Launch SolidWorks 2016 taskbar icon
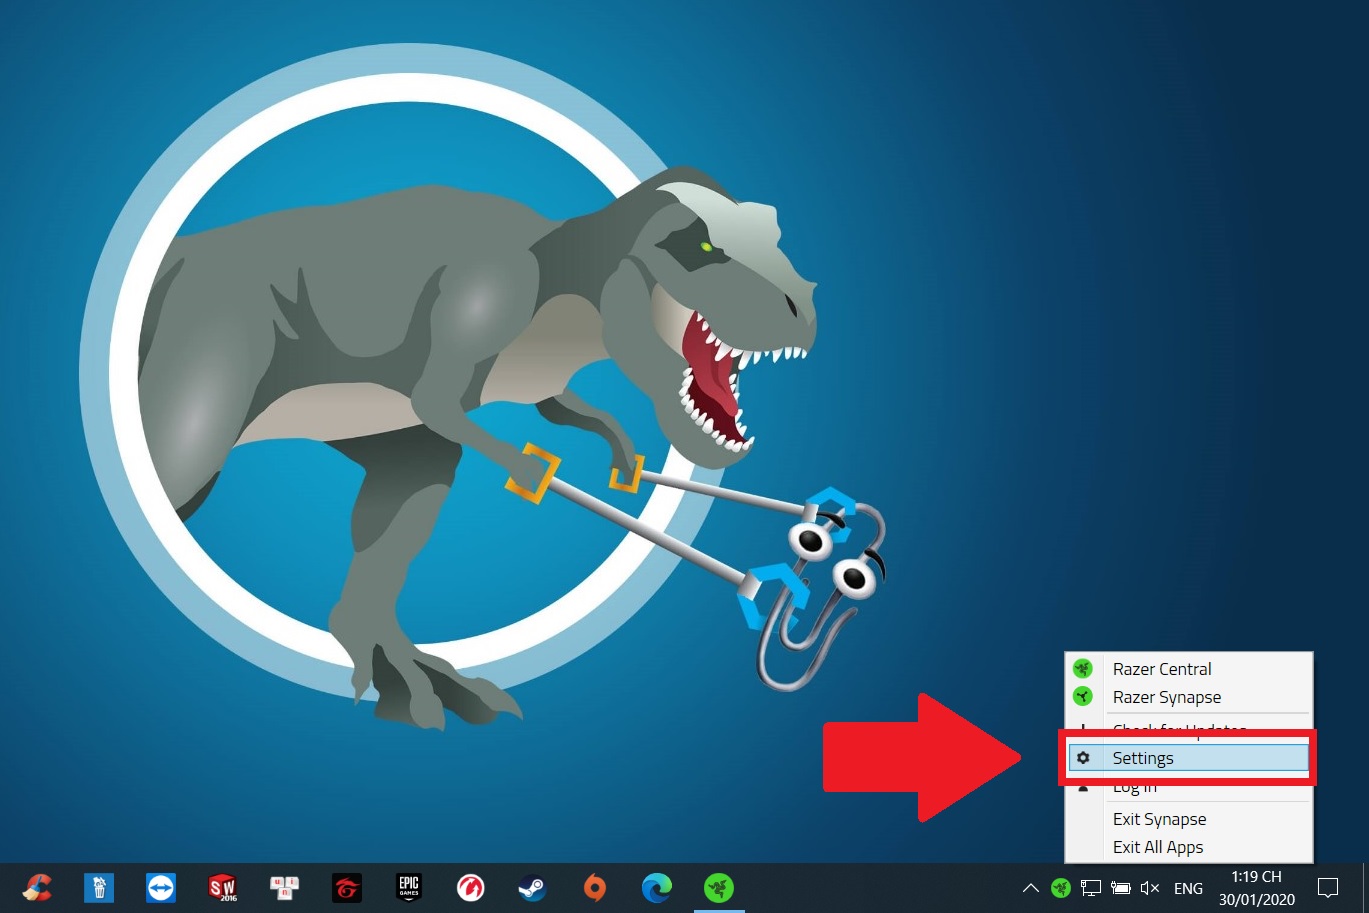The width and height of the screenshot is (1369, 913). pyautogui.click(x=223, y=887)
